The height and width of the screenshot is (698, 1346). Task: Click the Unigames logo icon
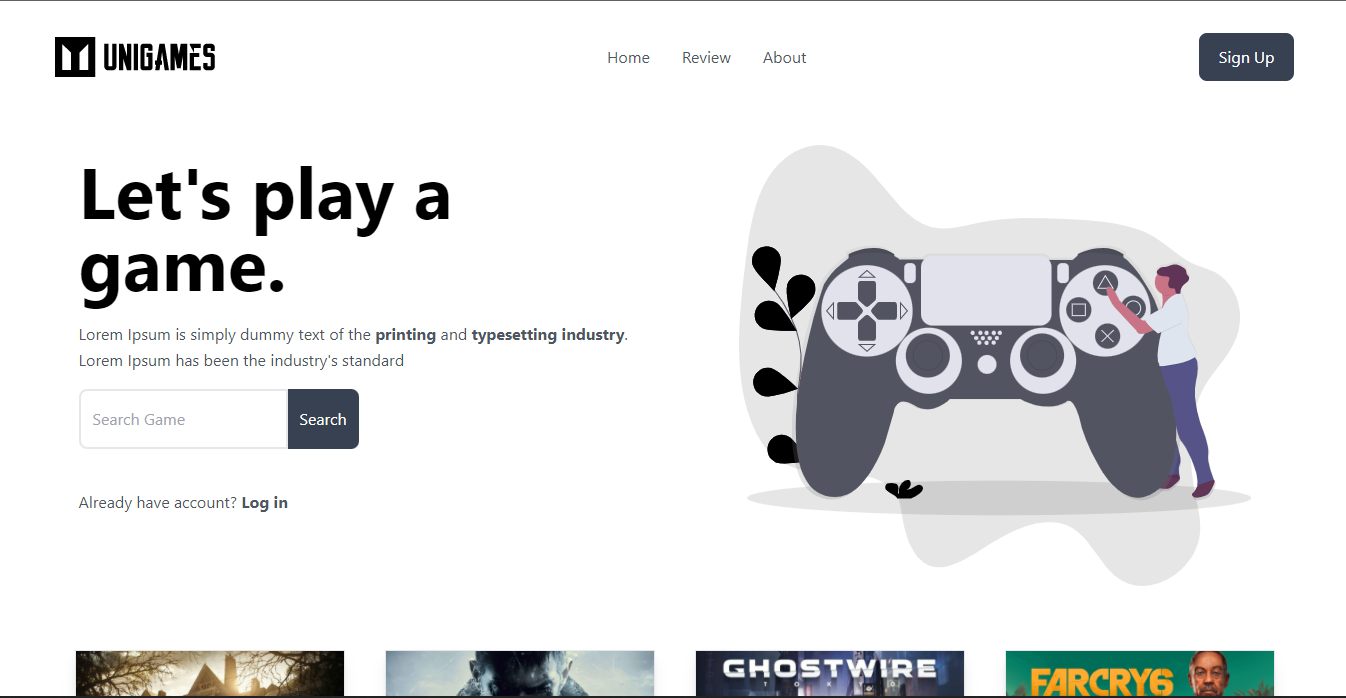click(75, 57)
